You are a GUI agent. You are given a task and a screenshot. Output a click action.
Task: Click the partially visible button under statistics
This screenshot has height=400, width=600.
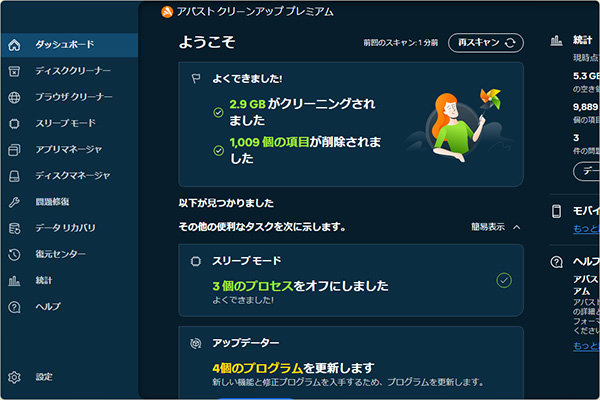[x=587, y=171]
